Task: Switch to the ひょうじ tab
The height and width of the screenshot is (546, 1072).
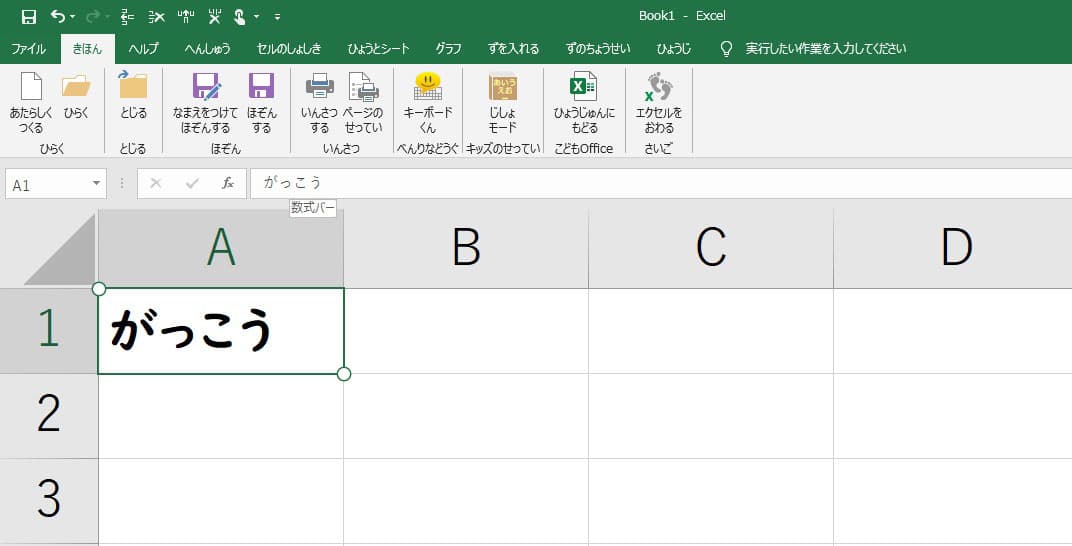Action: click(673, 49)
